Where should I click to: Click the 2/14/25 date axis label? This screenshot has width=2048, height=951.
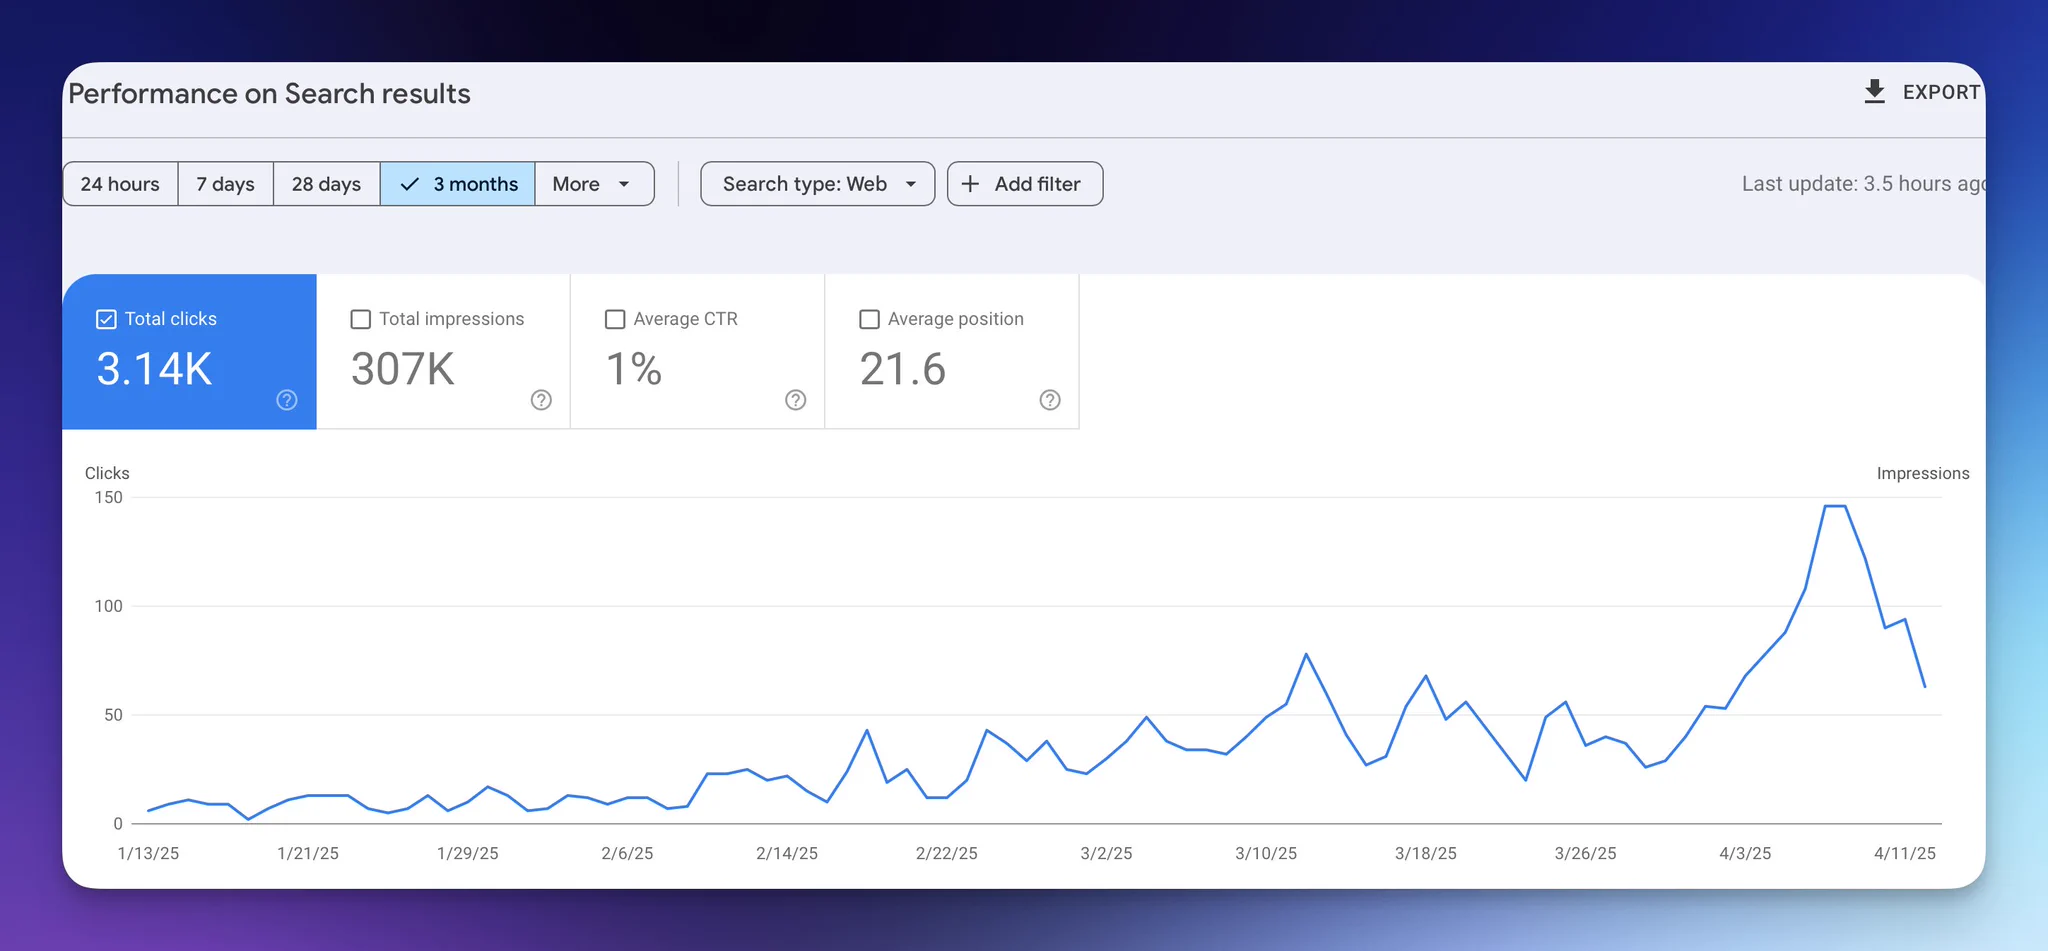tap(787, 853)
